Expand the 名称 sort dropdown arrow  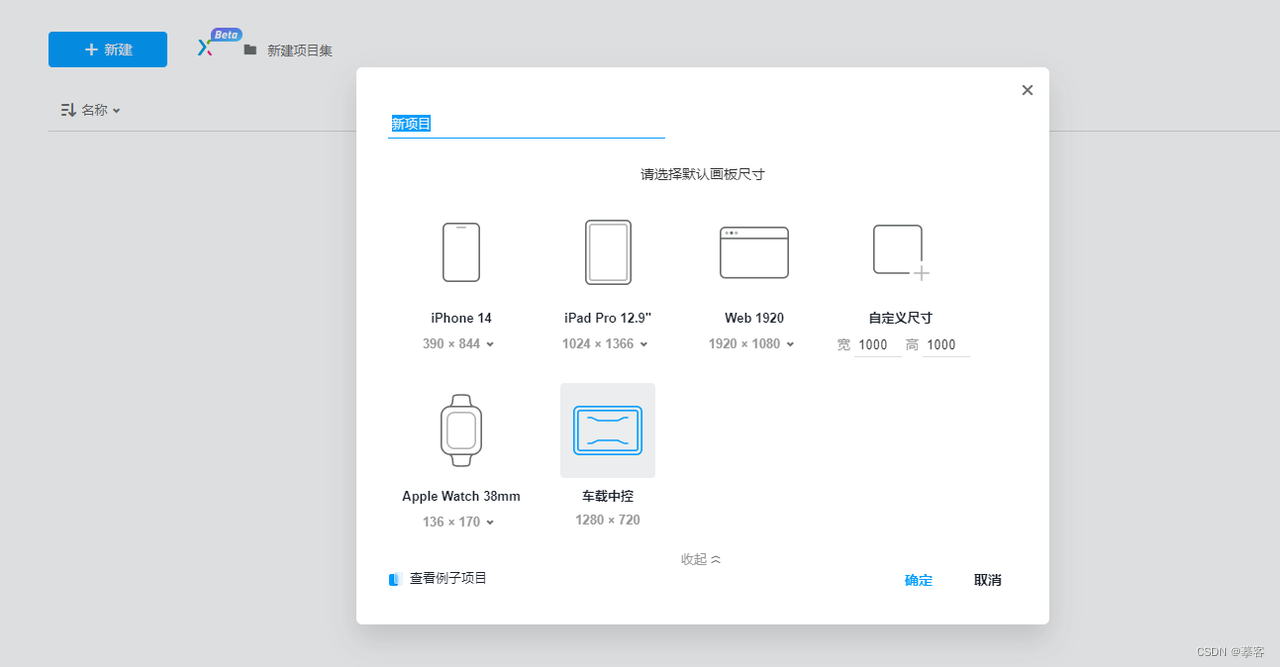pyautogui.click(x=116, y=111)
